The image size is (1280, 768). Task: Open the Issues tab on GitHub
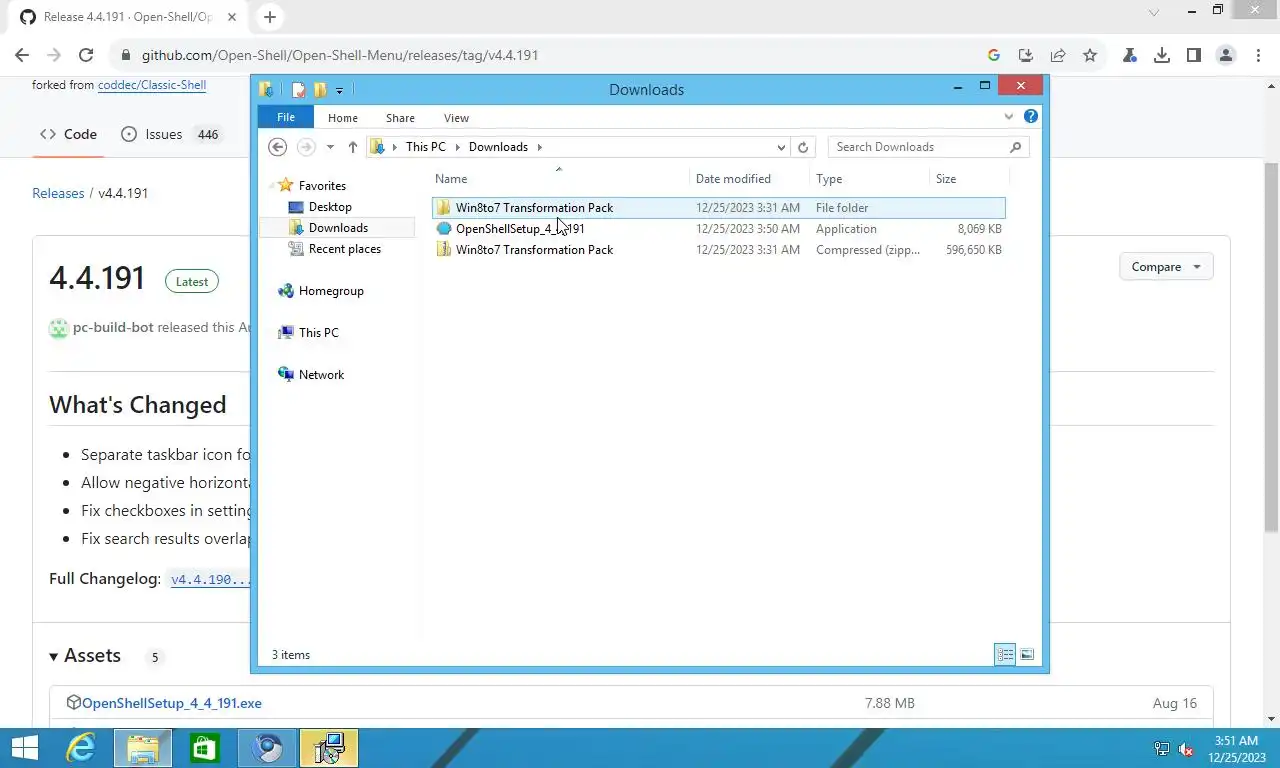point(170,134)
